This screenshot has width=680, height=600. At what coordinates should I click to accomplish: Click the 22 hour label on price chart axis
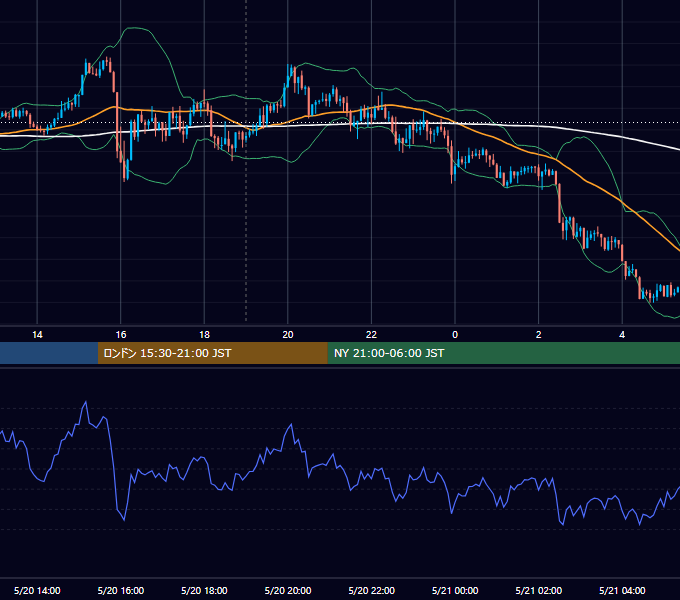pos(371,335)
